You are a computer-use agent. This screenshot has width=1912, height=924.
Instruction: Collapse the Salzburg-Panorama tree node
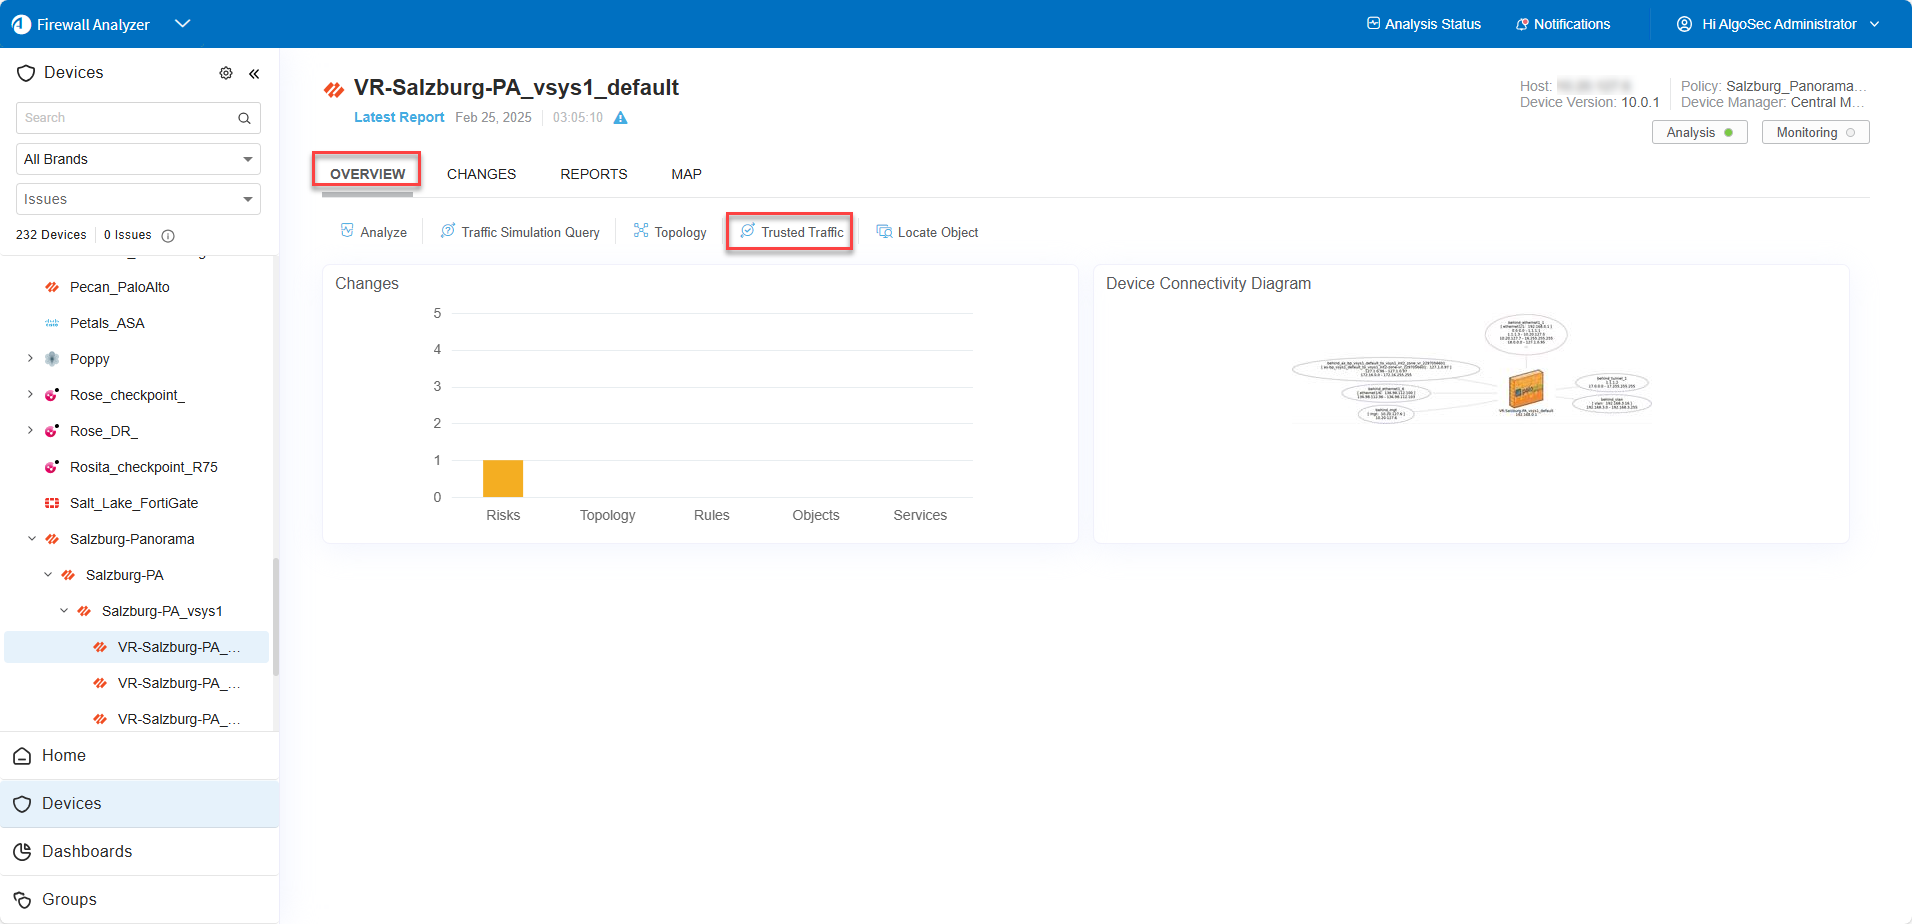click(x=31, y=539)
